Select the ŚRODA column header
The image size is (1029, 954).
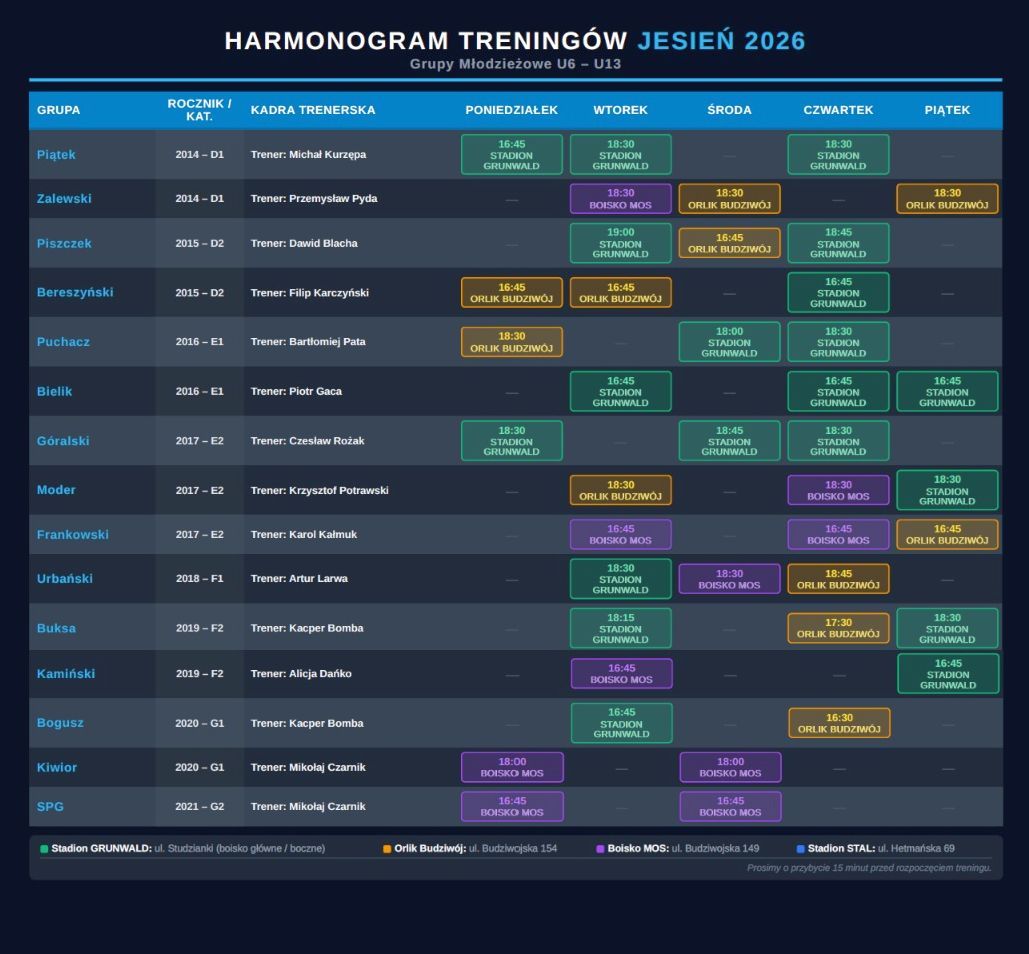(x=729, y=110)
